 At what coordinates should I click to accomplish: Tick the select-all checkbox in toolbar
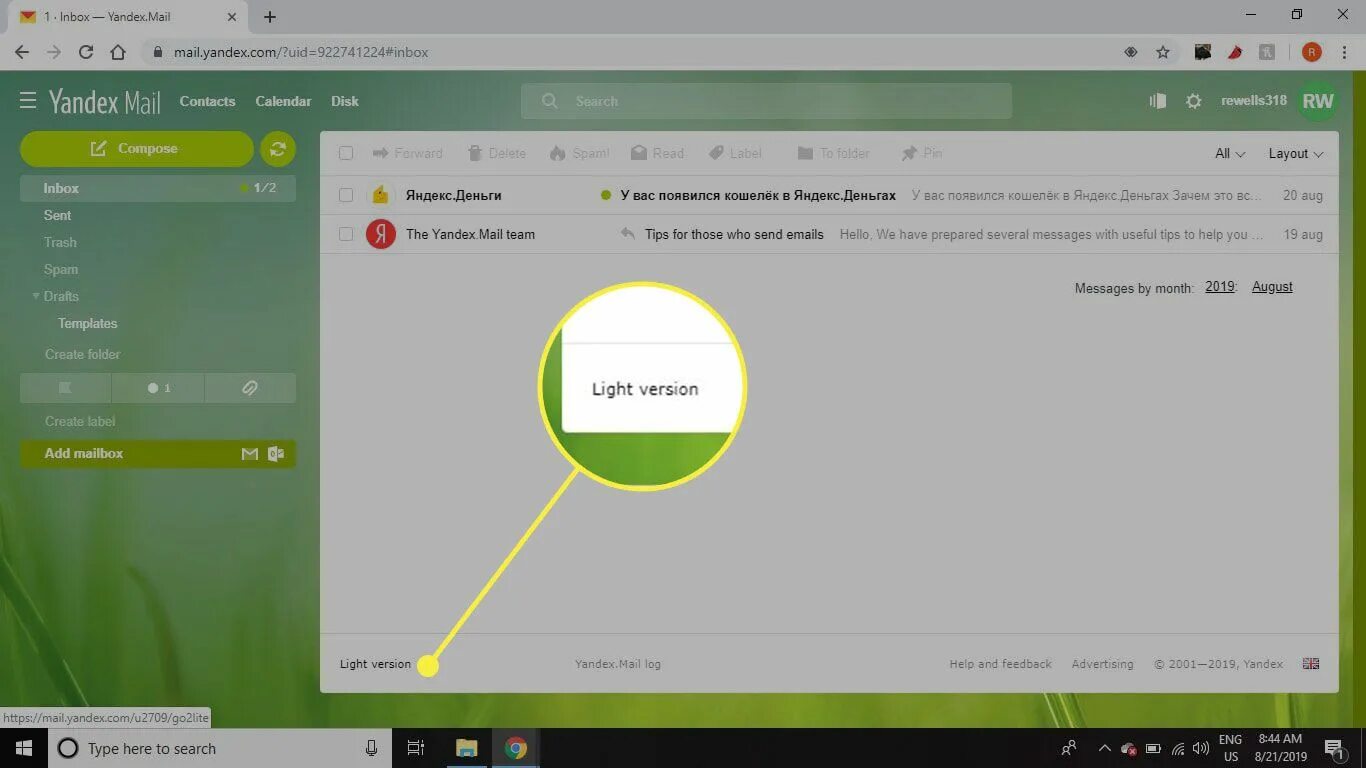(346, 153)
